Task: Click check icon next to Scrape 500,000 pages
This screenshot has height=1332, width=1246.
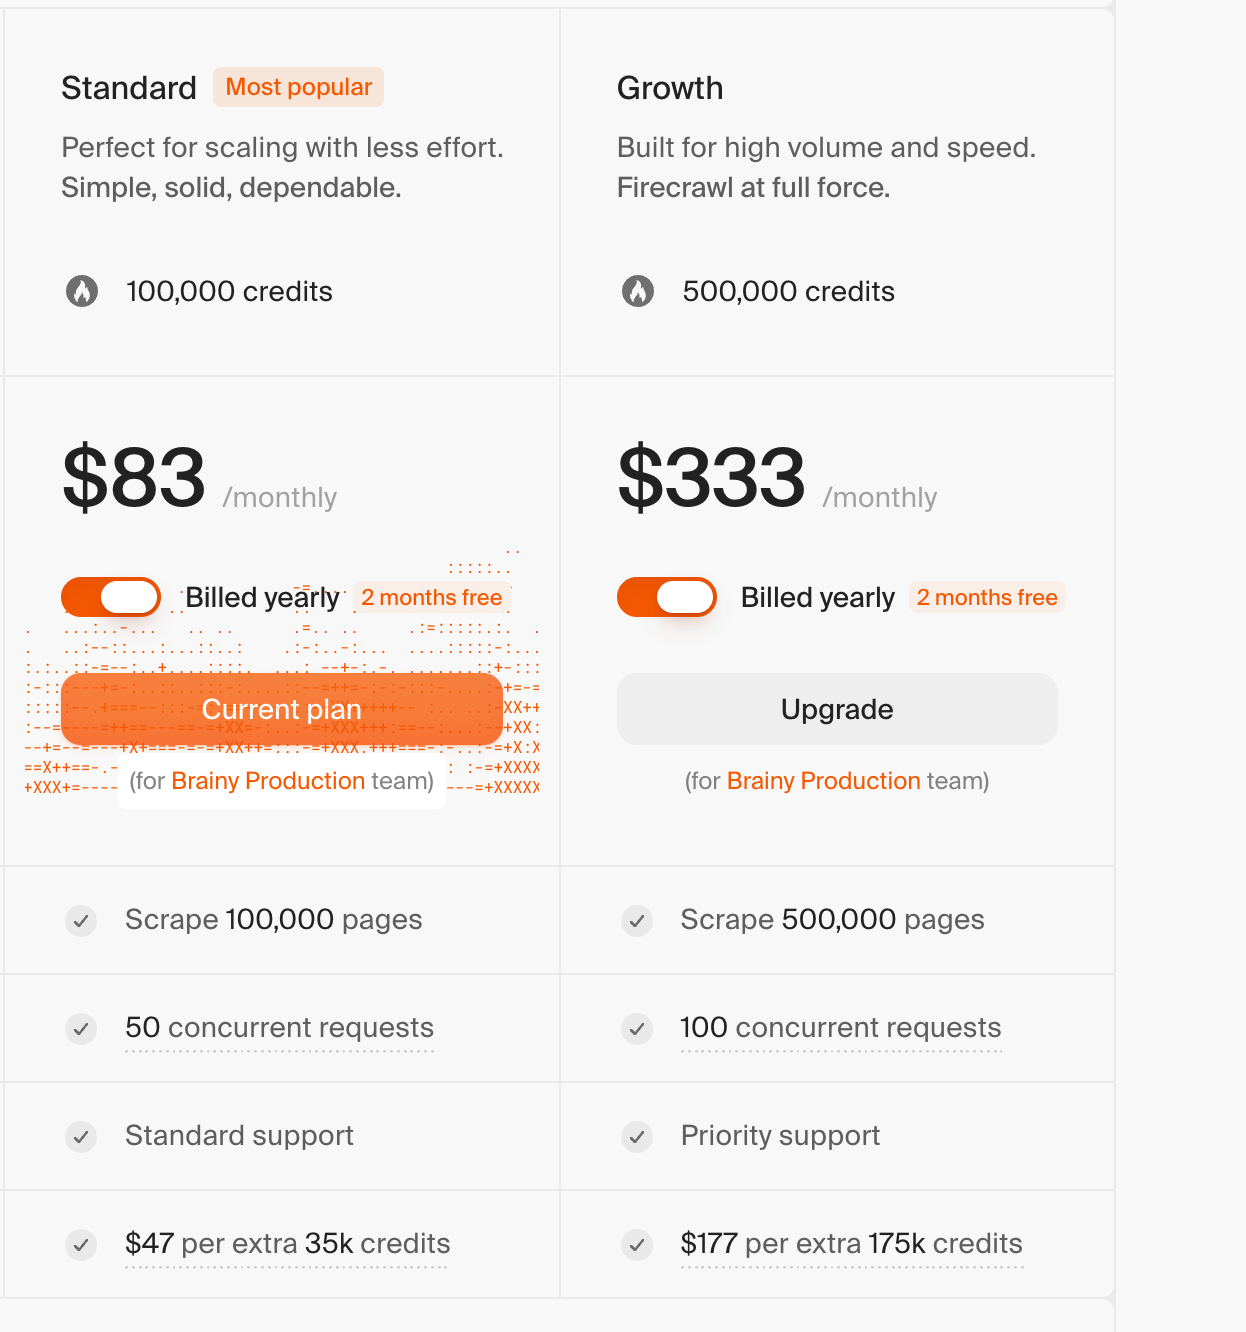Action: pyautogui.click(x=637, y=920)
